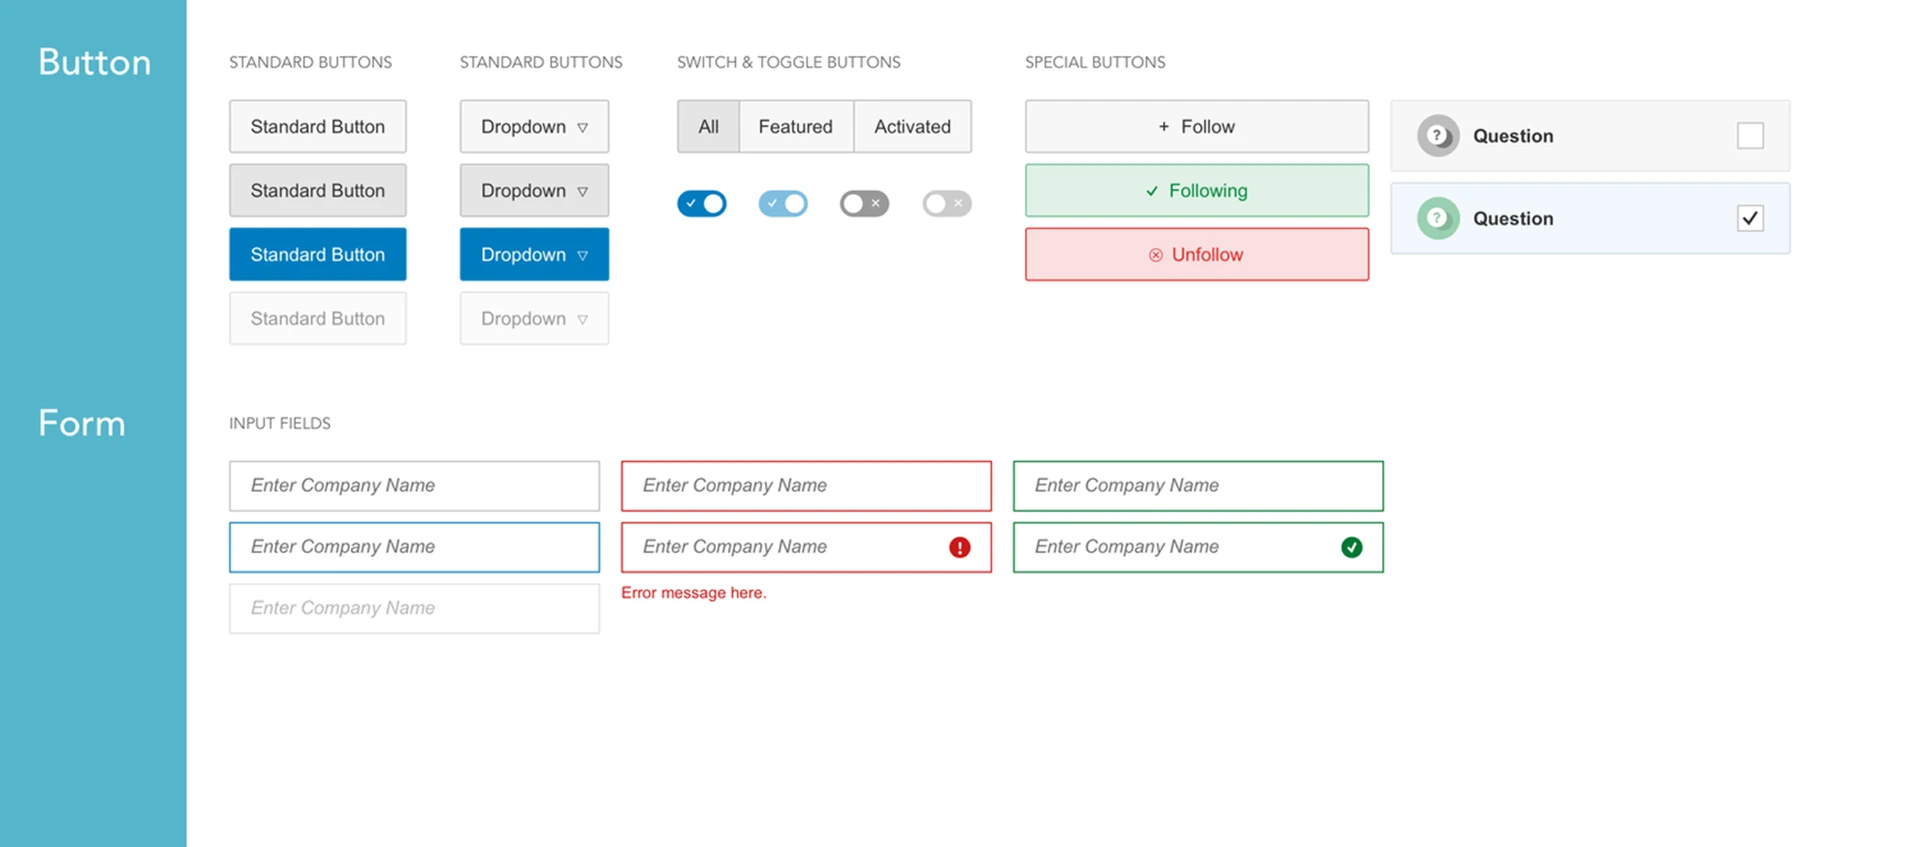This screenshot has width=1920, height=847.
Task: Click the 'SWITCH & TOGGLE BUTTONS' heading
Action: coord(789,62)
